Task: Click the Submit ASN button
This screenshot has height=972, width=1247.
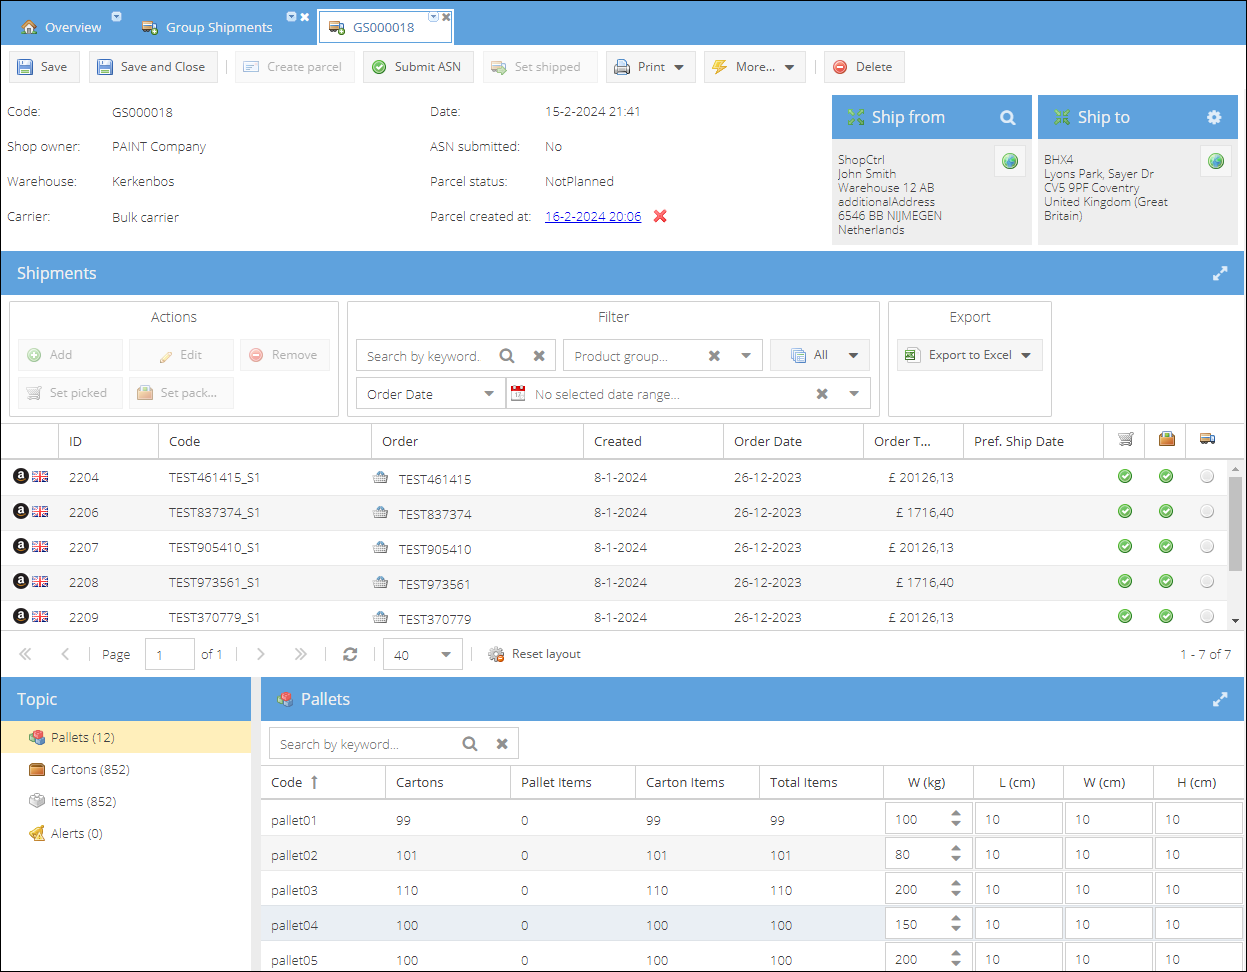Action: point(417,67)
